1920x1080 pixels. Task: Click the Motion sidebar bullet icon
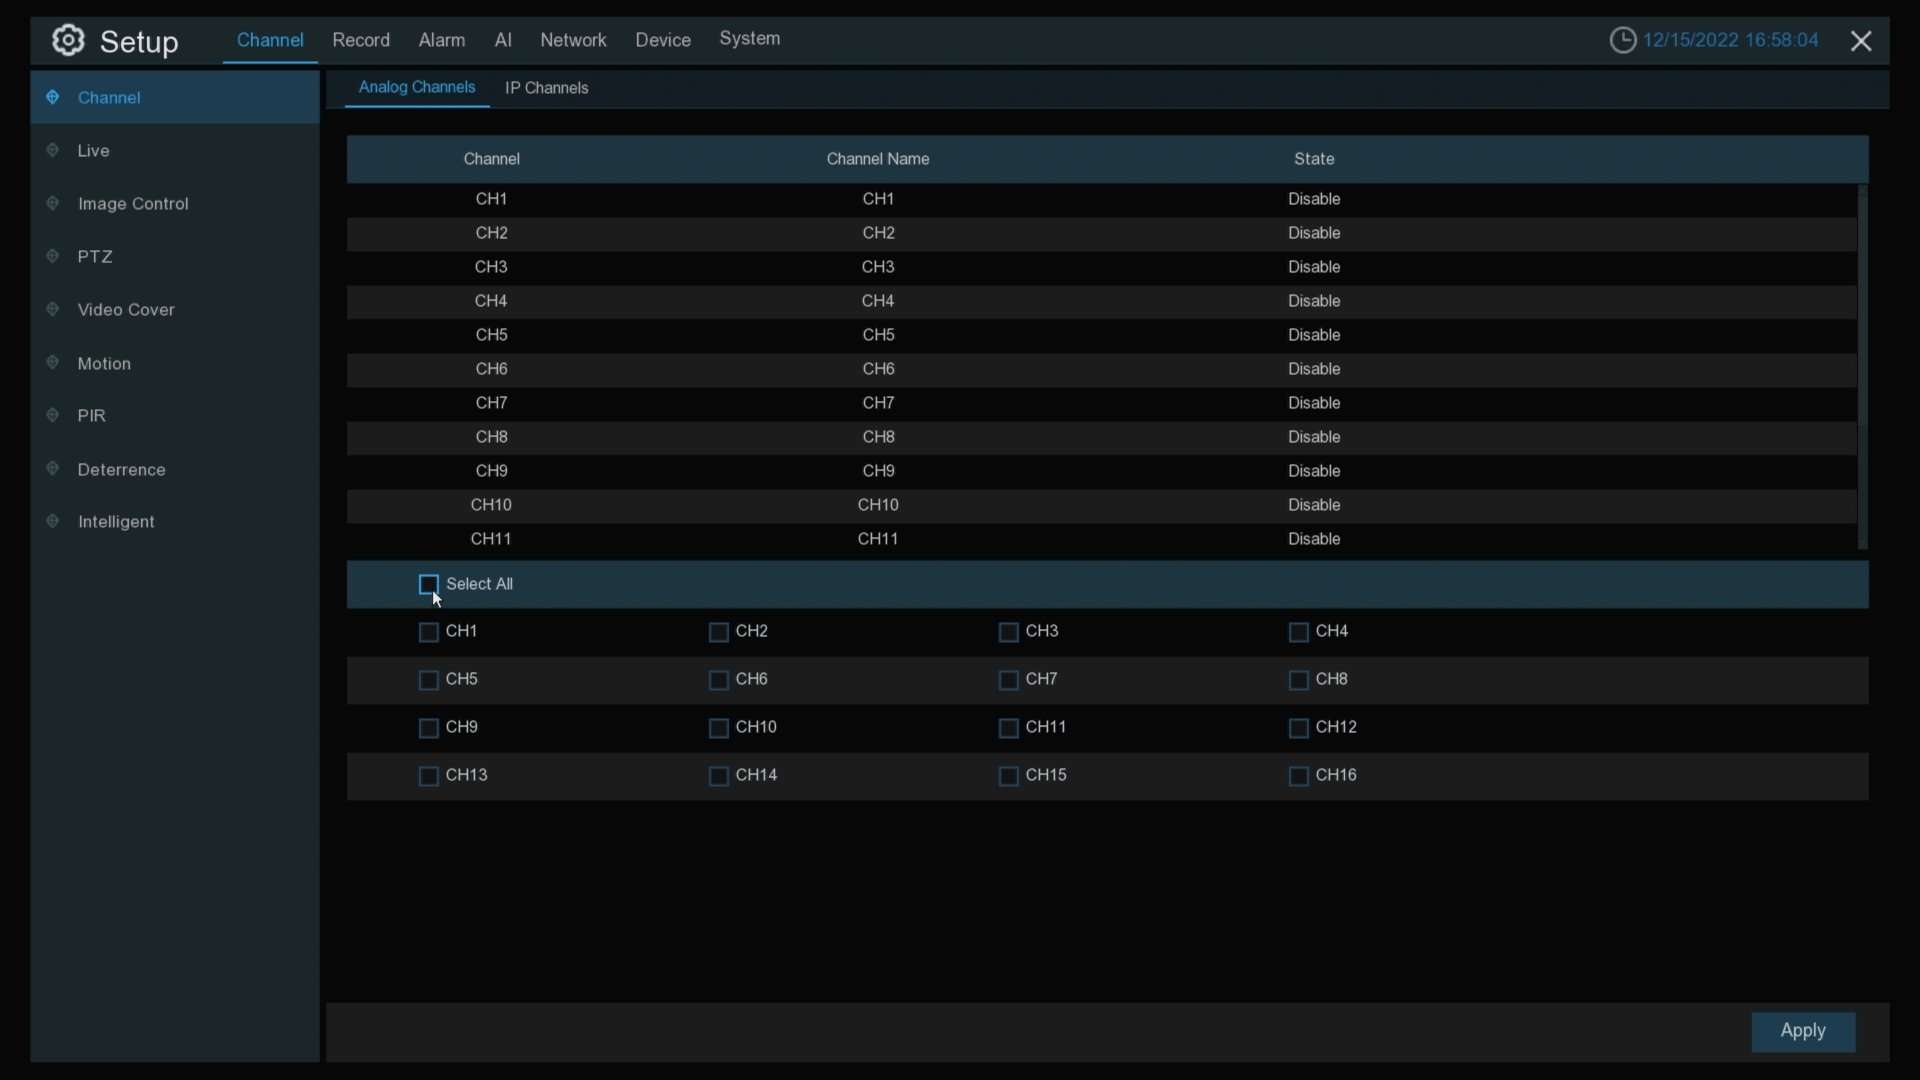click(x=53, y=363)
